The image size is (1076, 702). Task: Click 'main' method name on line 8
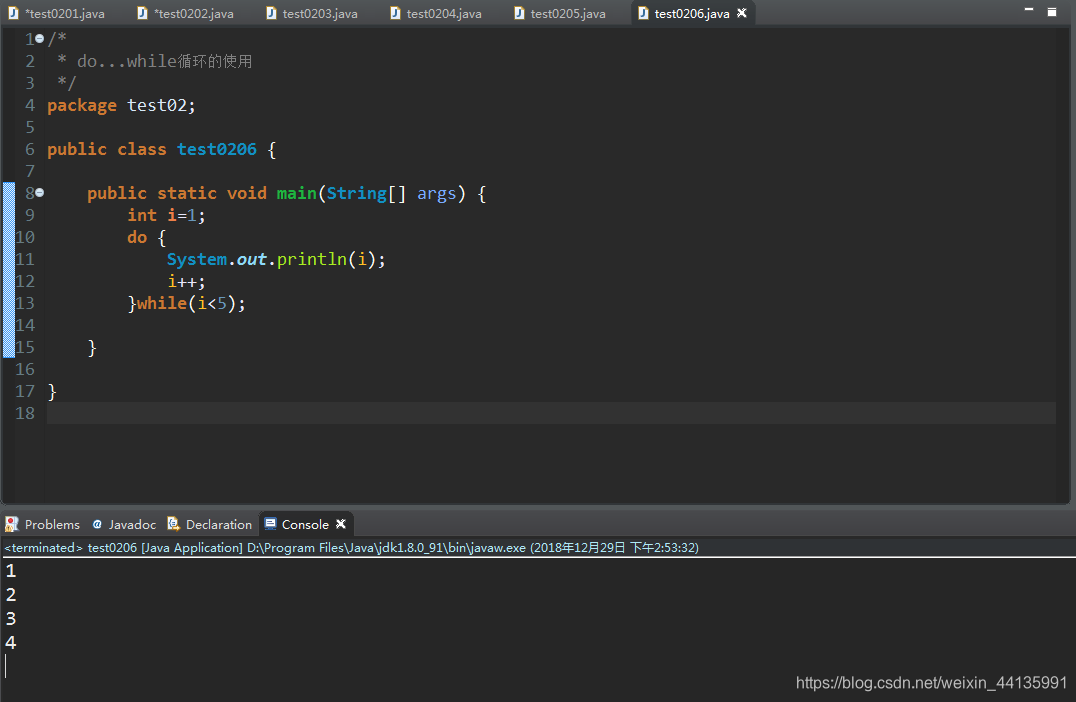click(296, 194)
